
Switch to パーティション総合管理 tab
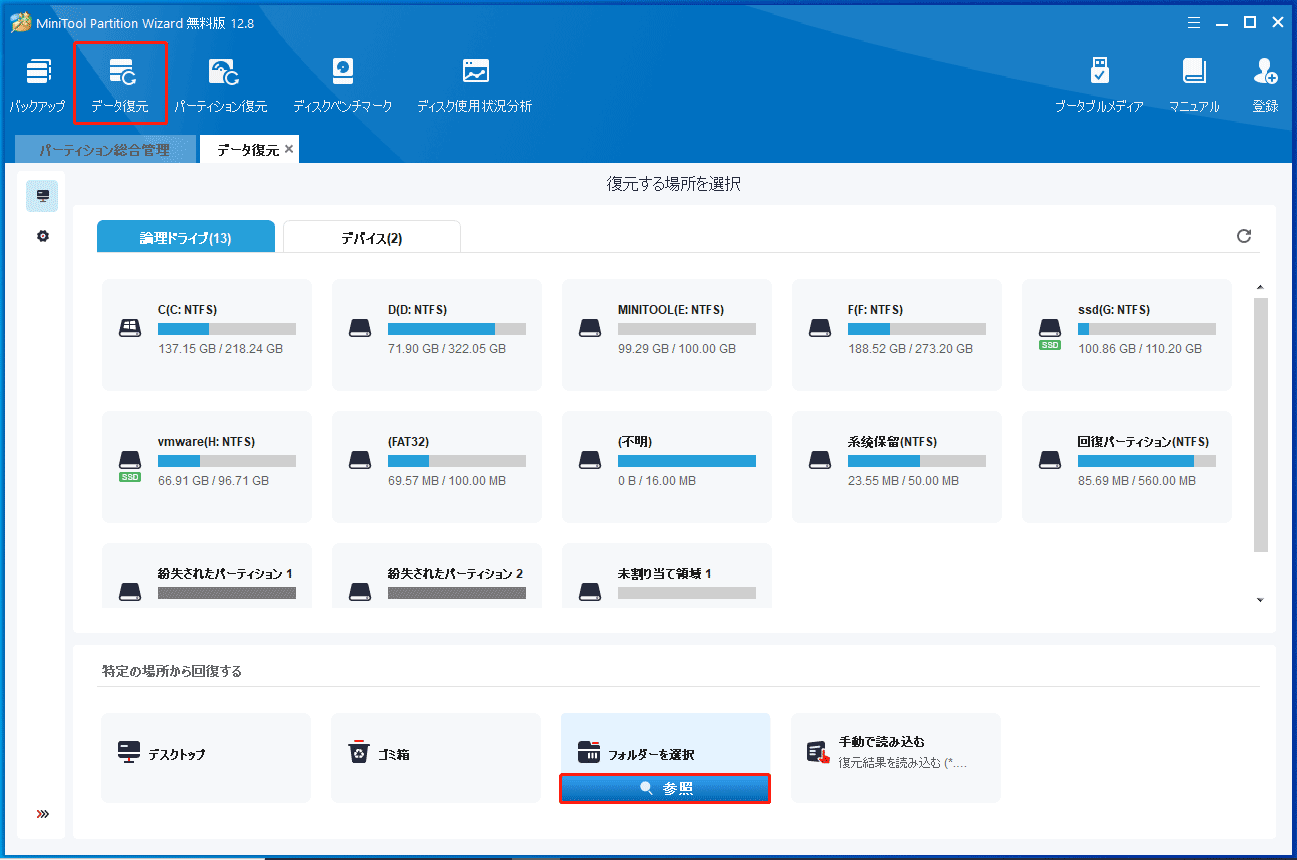pos(105,150)
